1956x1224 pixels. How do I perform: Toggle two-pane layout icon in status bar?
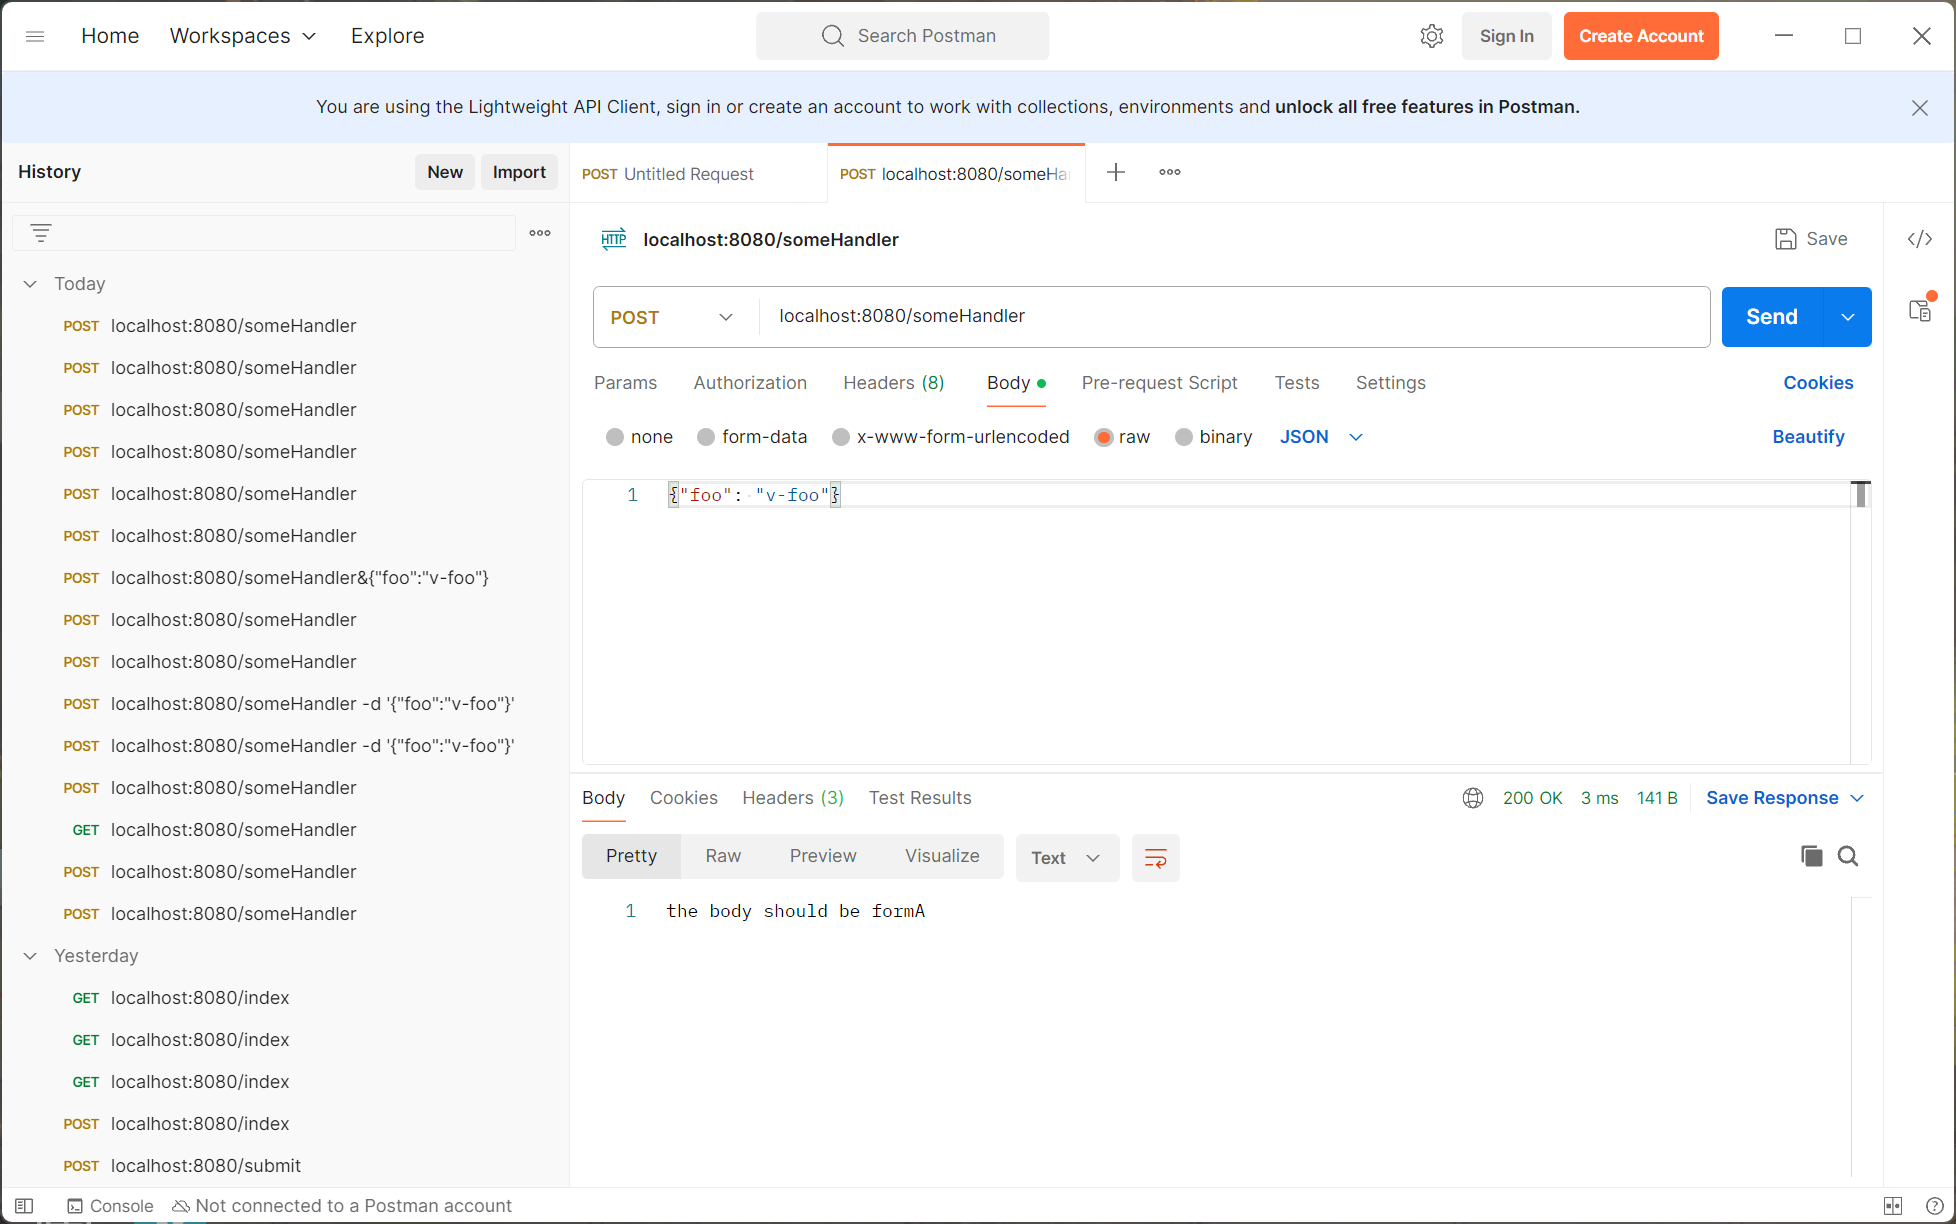[x=1893, y=1206]
